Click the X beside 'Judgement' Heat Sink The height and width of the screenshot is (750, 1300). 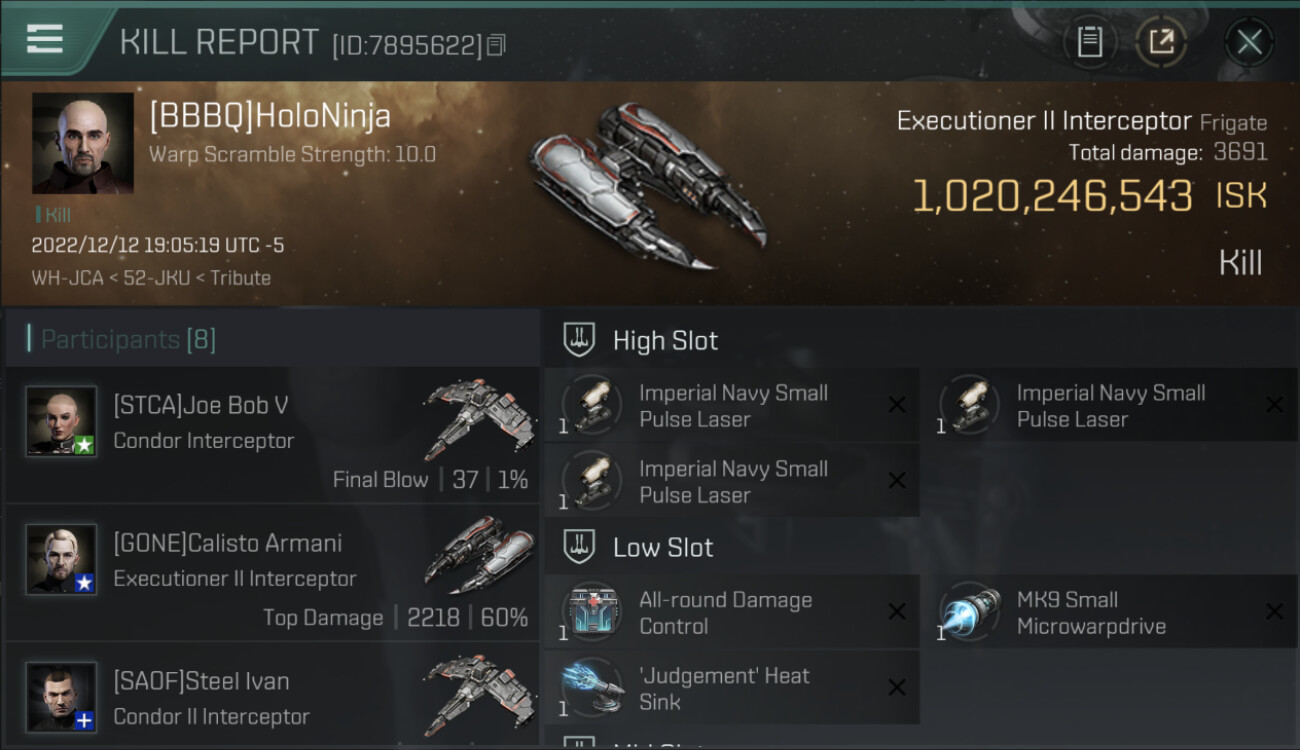point(897,688)
